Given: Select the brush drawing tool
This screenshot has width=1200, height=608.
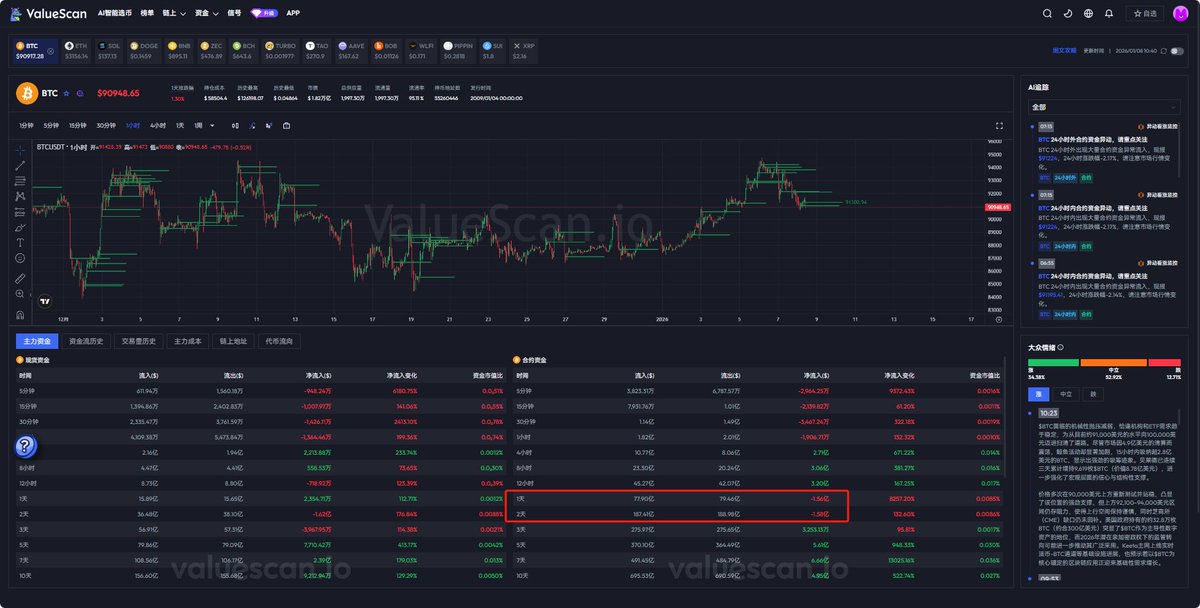Looking at the screenshot, I should [20, 228].
